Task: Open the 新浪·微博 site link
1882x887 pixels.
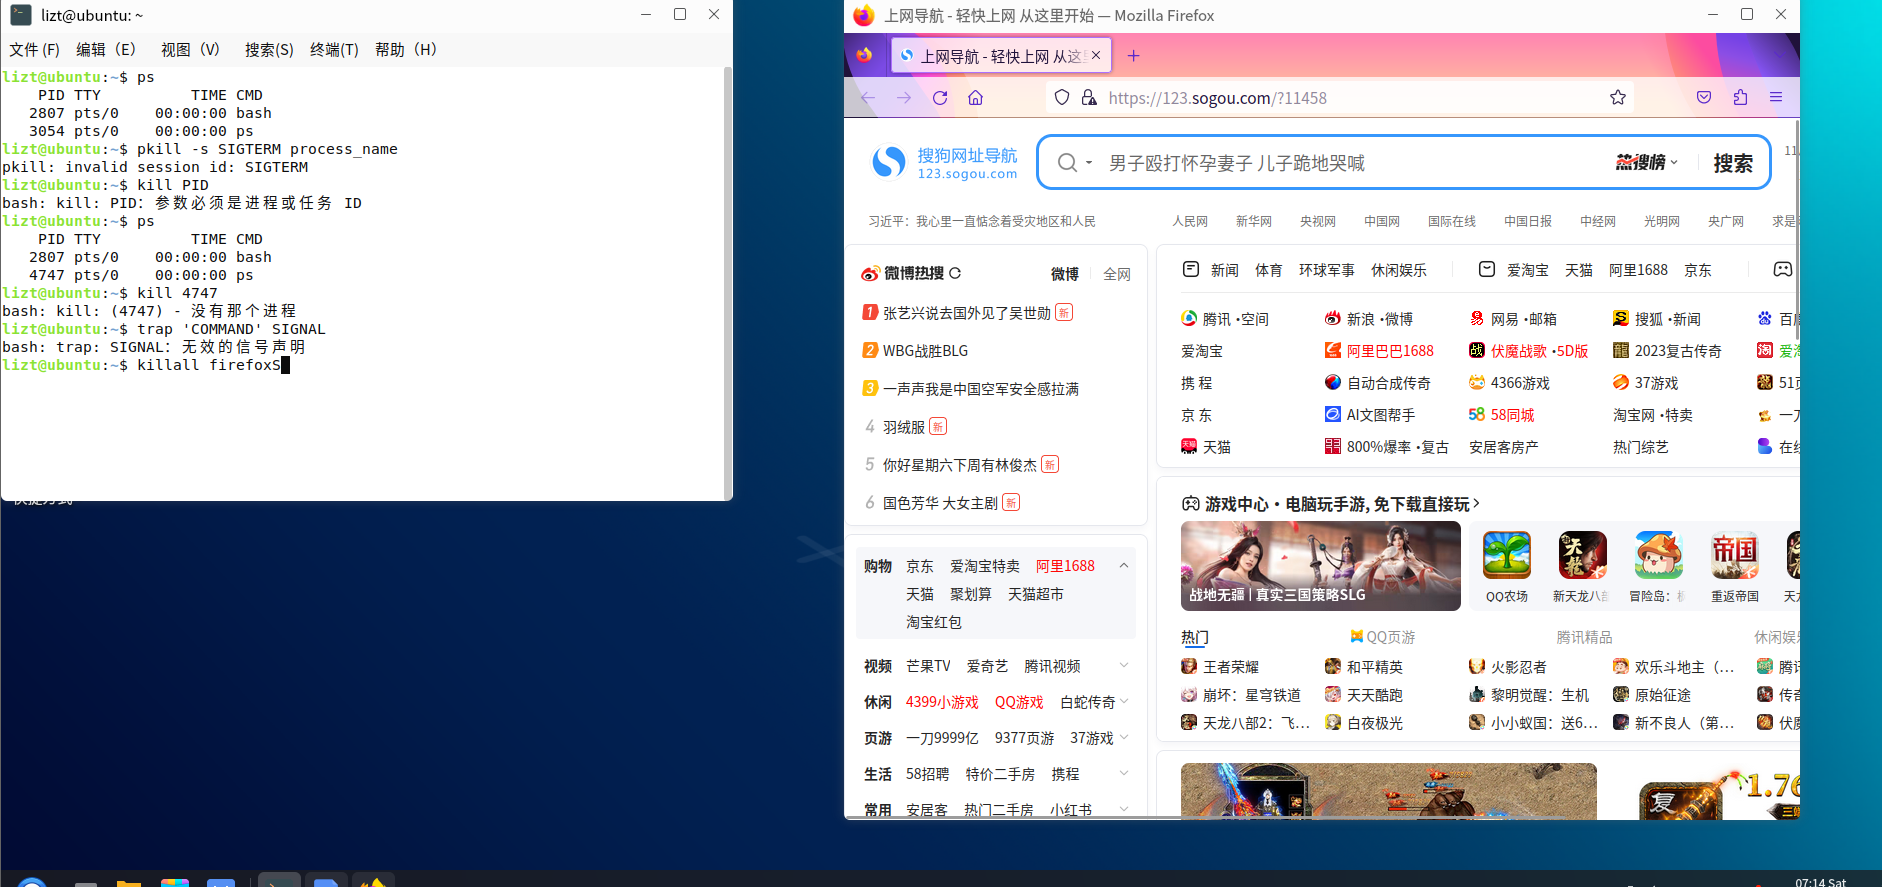Action: point(1369,319)
